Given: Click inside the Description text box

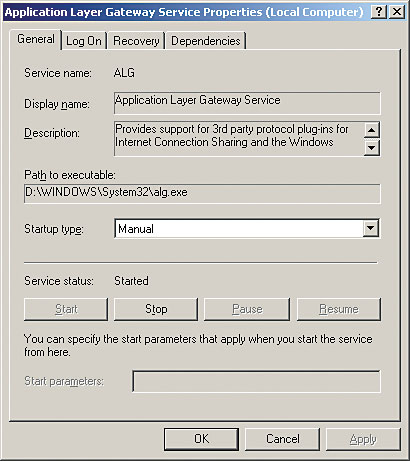Looking at the screenshot, I should (239, 139).
